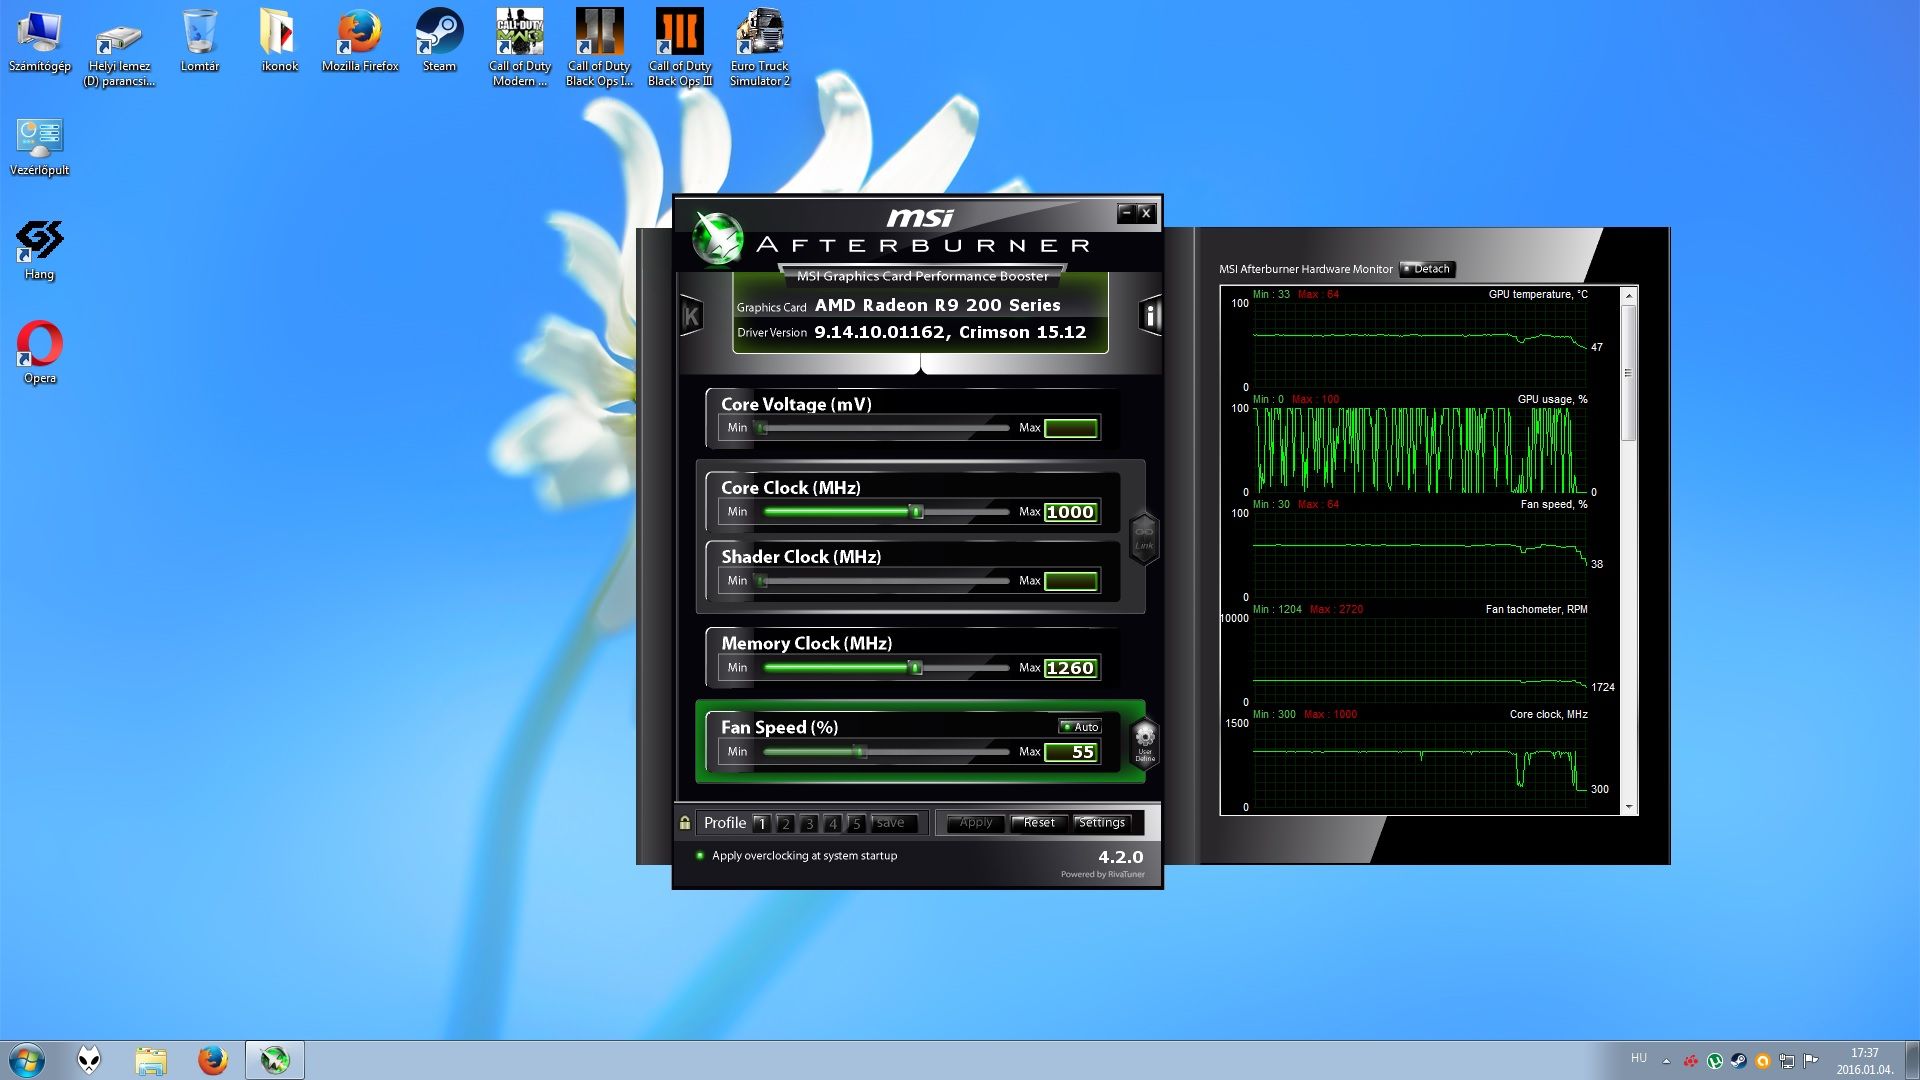
Task: Toggle Apply overclocking at system startup
Action: (x=797, y=856)
